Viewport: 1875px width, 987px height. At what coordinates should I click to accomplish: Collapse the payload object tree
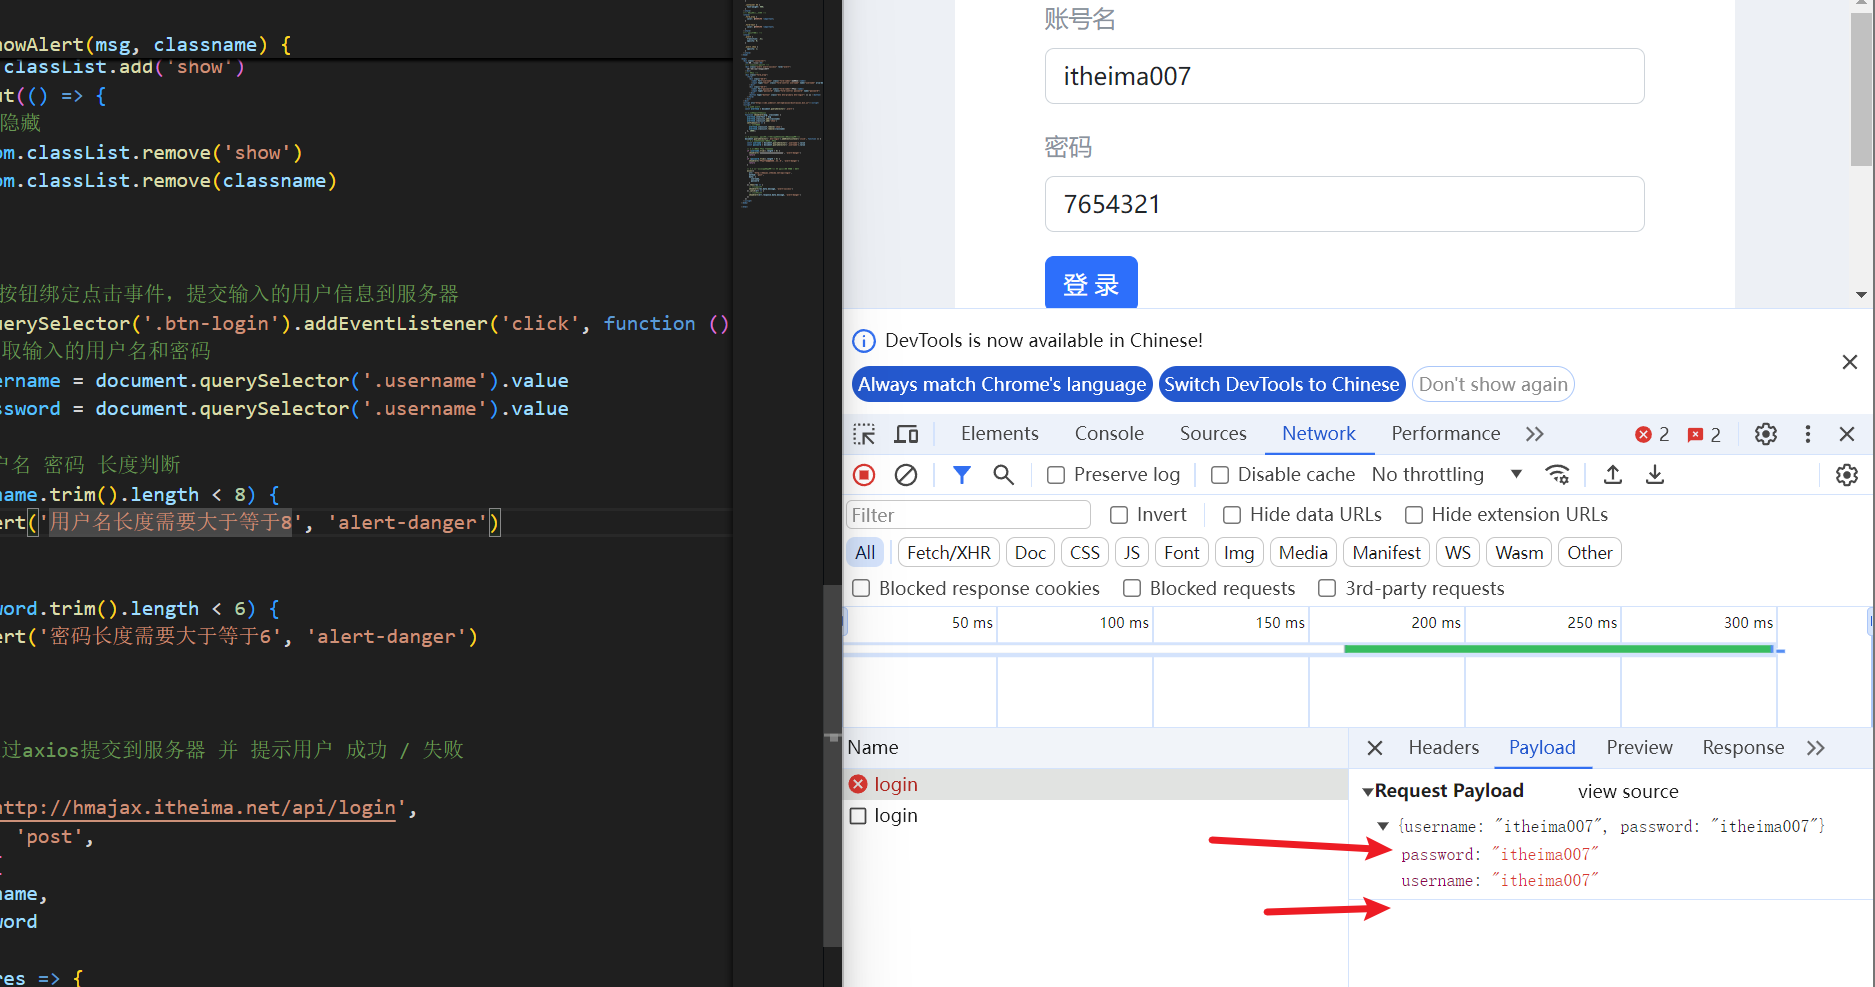pyautogui.click(x=1383, y=826)
